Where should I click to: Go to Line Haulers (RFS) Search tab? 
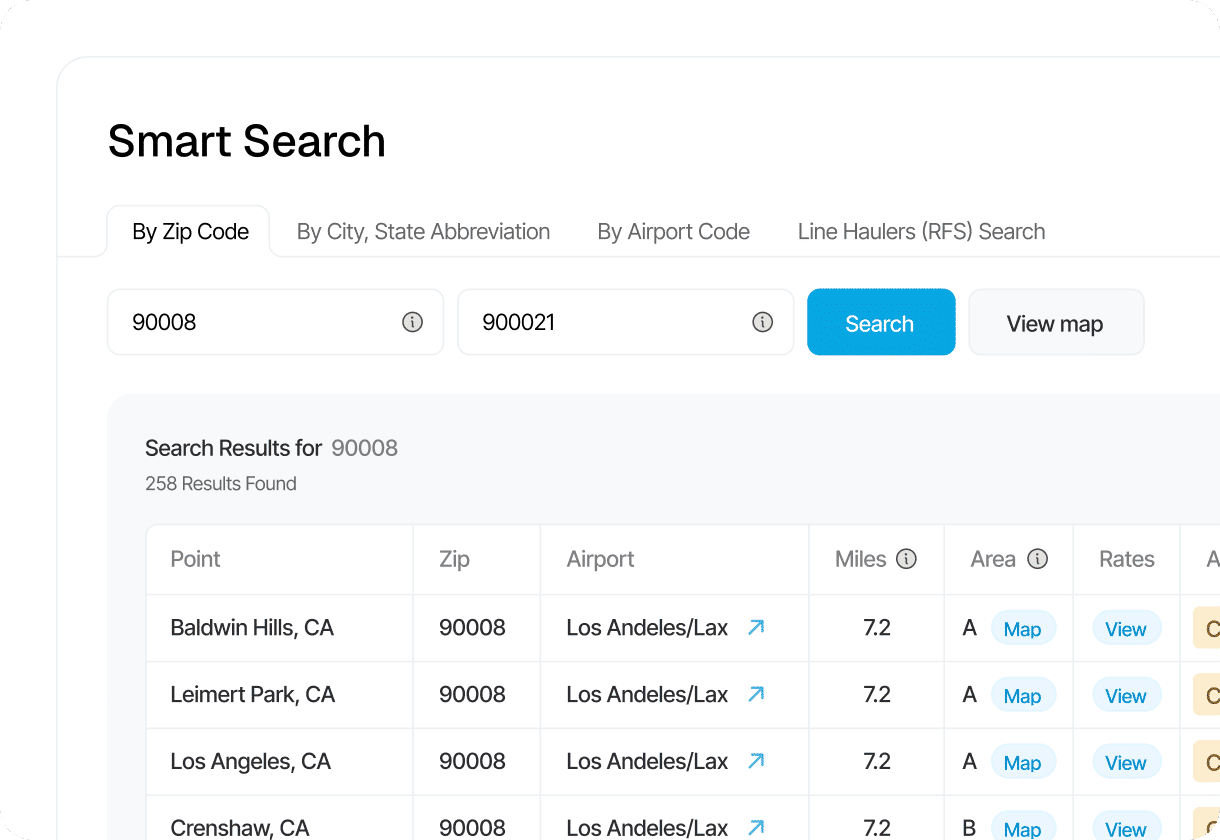[x=921, y=232]
